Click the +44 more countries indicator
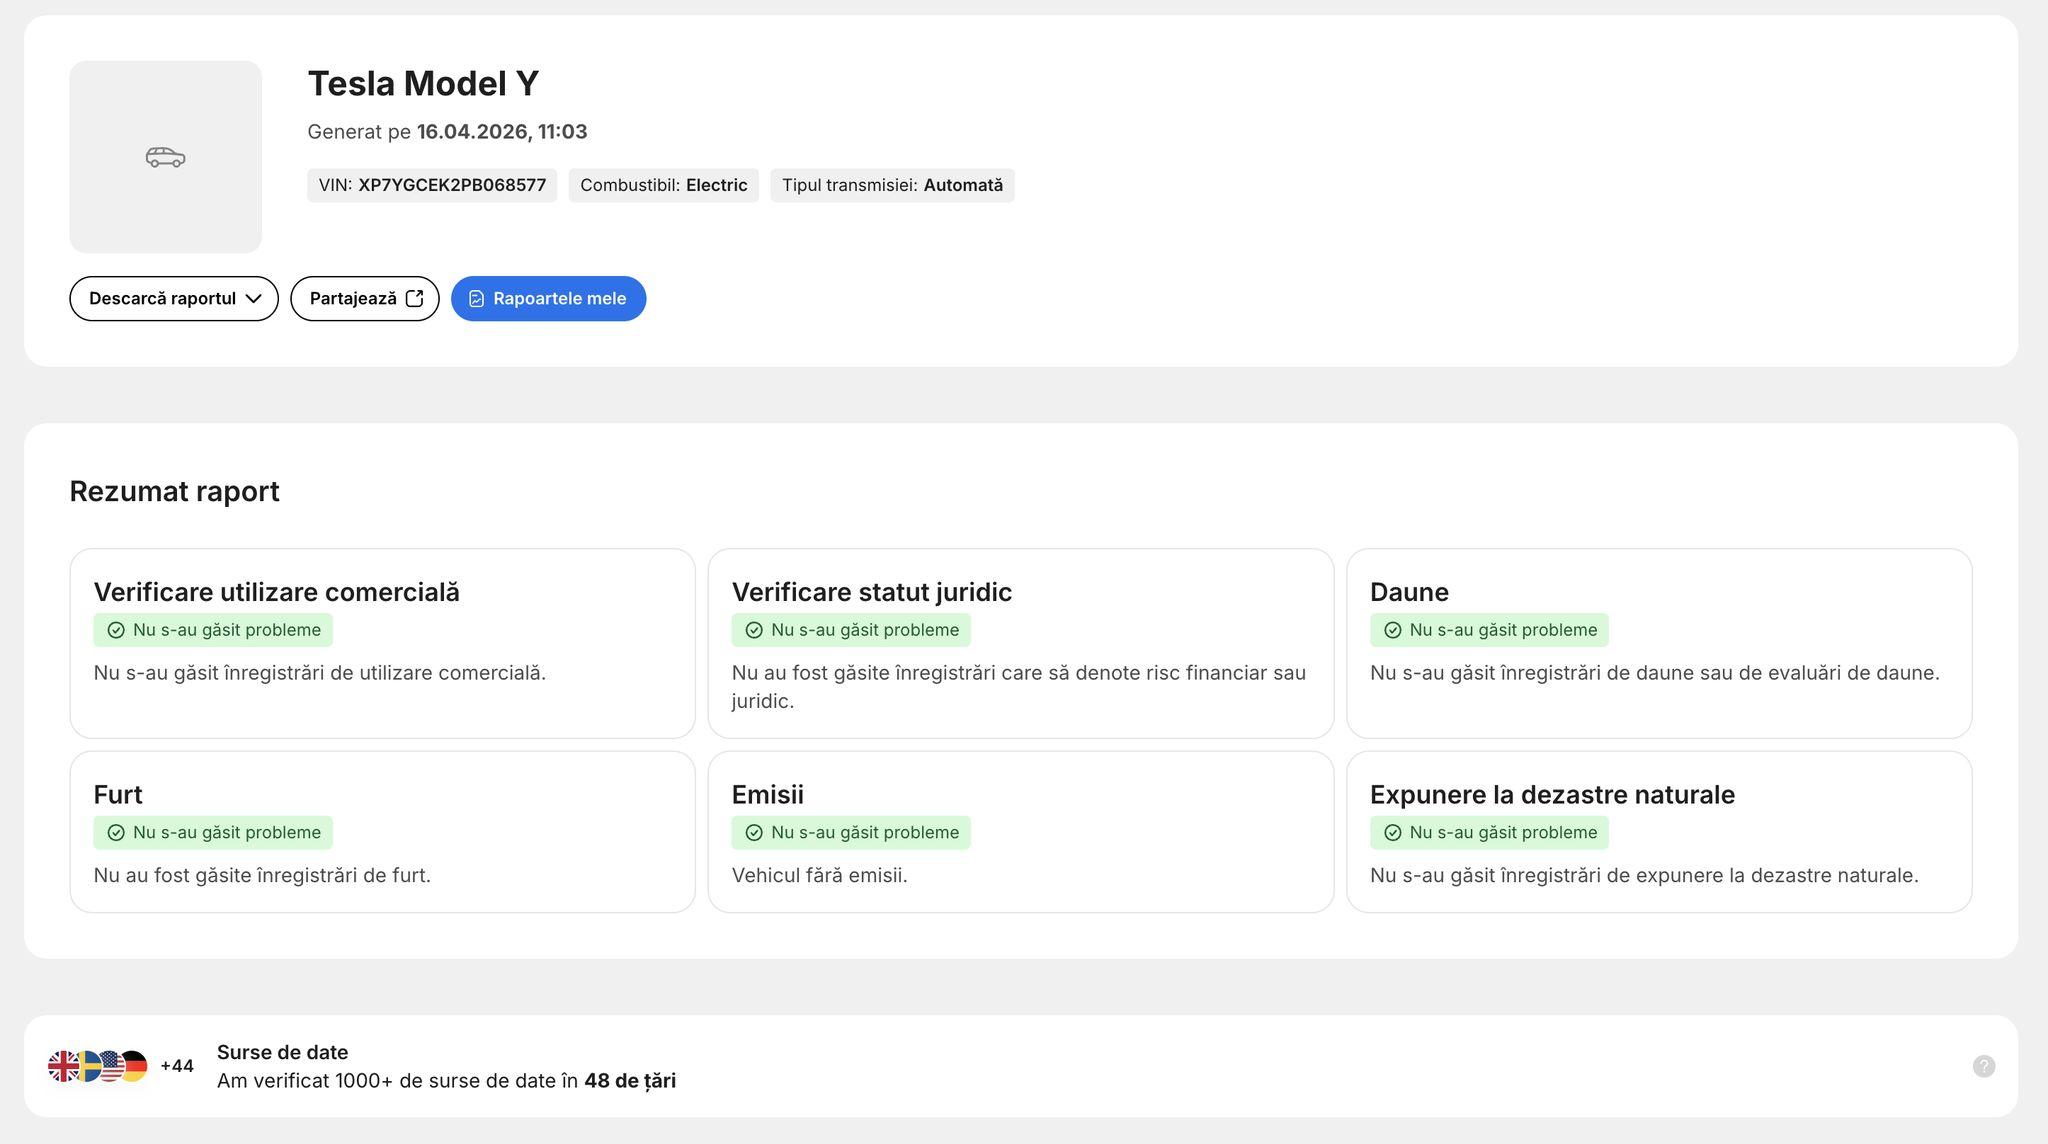This screenshot has width=2048, height=1144. click(177, 1066)
